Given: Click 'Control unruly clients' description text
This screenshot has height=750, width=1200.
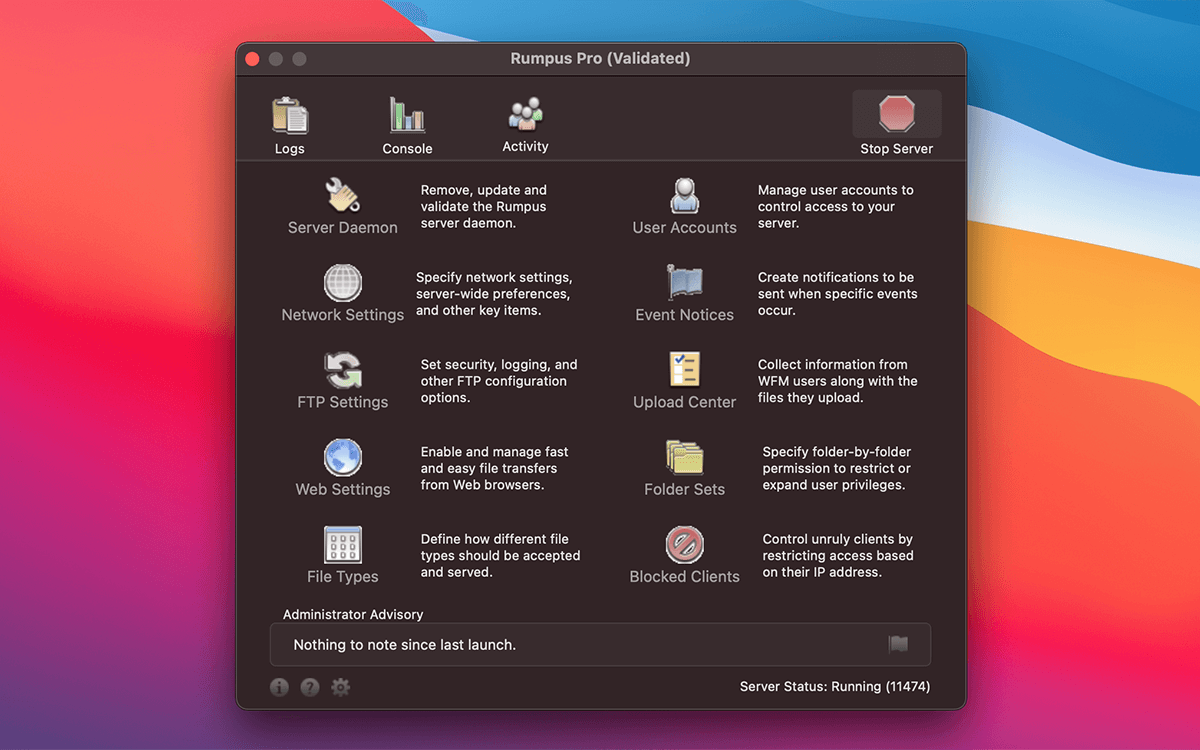Looking at the screenshot, I should coord(838,556).
